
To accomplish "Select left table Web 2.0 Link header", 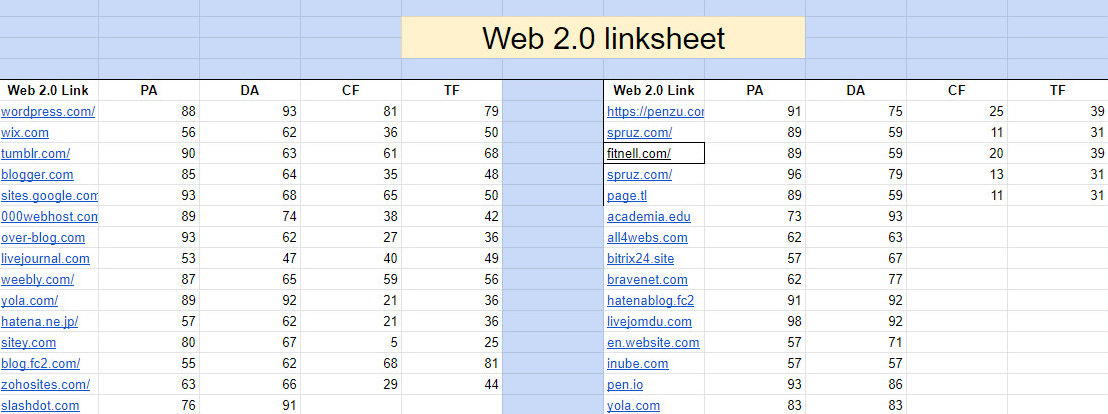I will click(x=48, y=90).
